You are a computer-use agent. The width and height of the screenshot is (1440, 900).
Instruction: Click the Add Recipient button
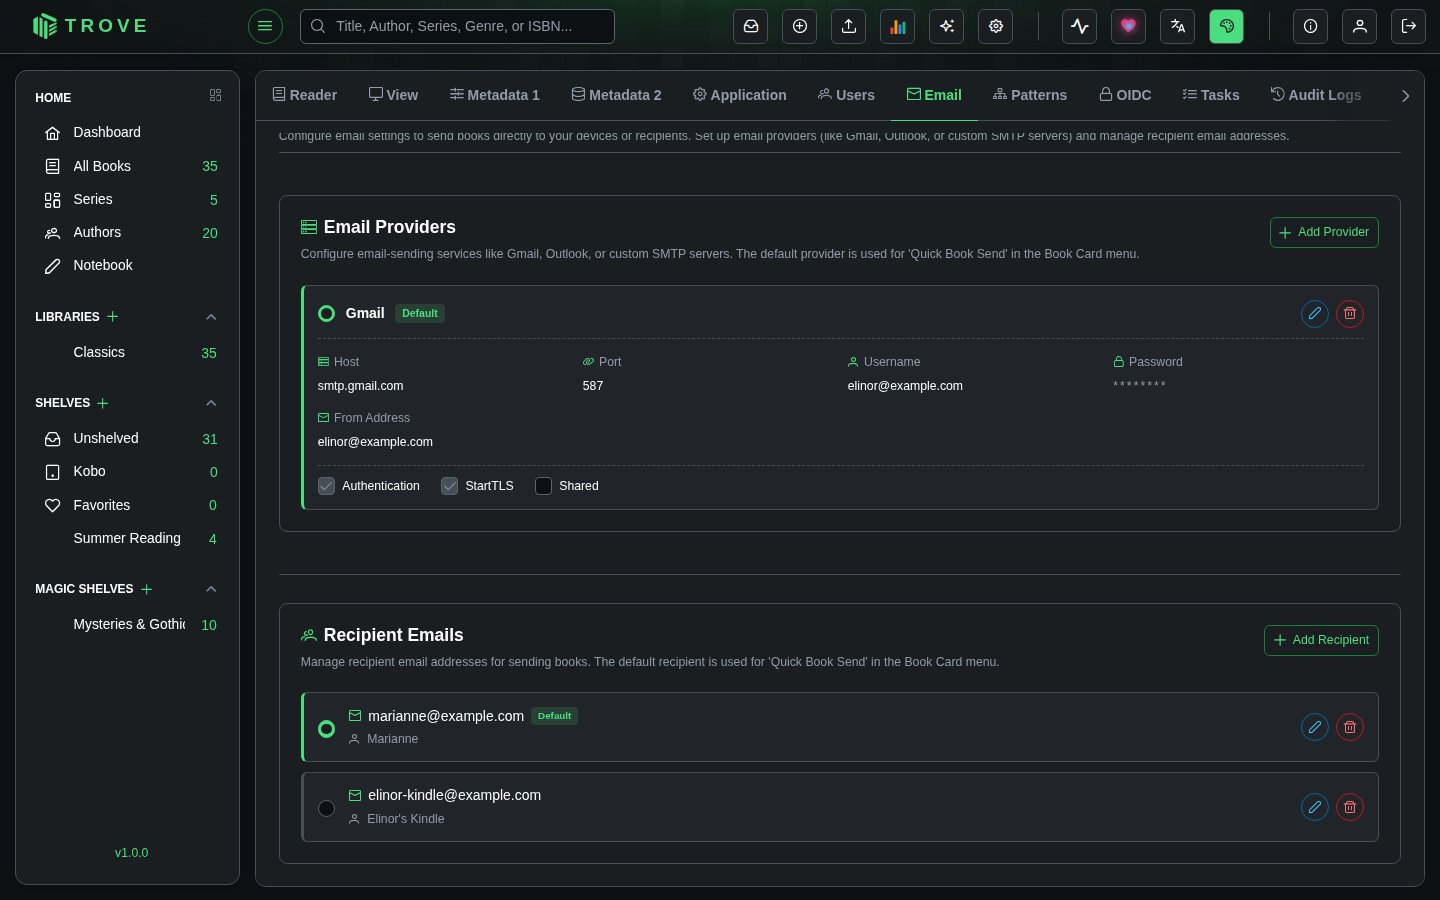coord(1321,640)
